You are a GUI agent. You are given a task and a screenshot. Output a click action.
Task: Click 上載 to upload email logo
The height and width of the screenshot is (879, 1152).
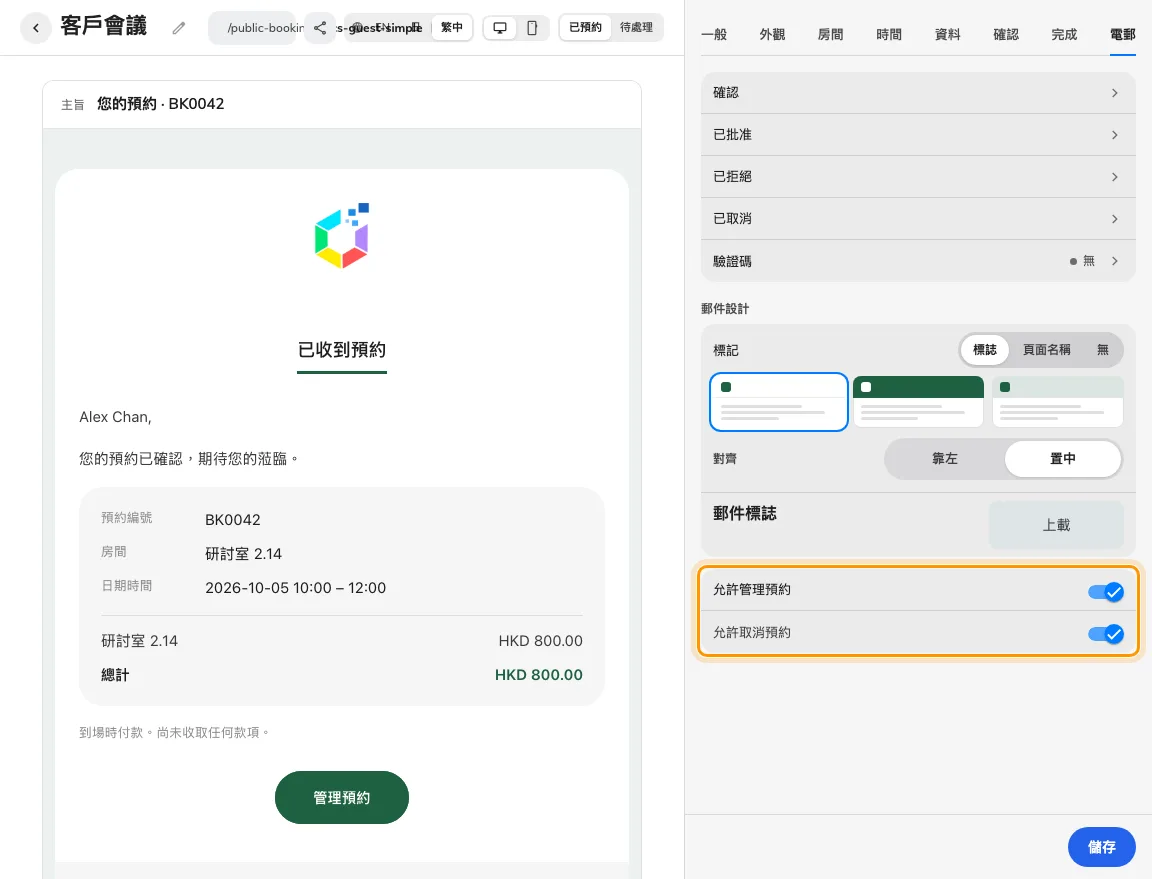pos(1056,525)
